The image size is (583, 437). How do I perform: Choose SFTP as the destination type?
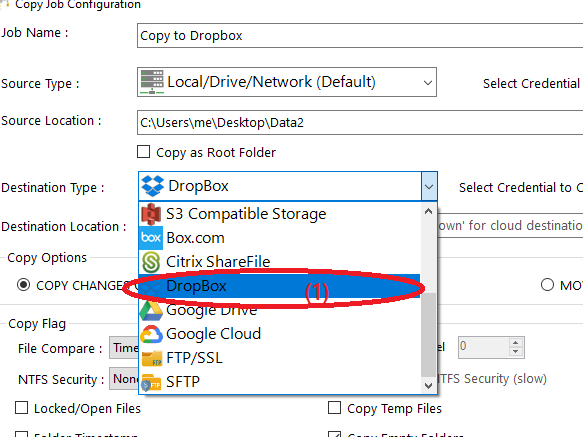coord(280,381)
